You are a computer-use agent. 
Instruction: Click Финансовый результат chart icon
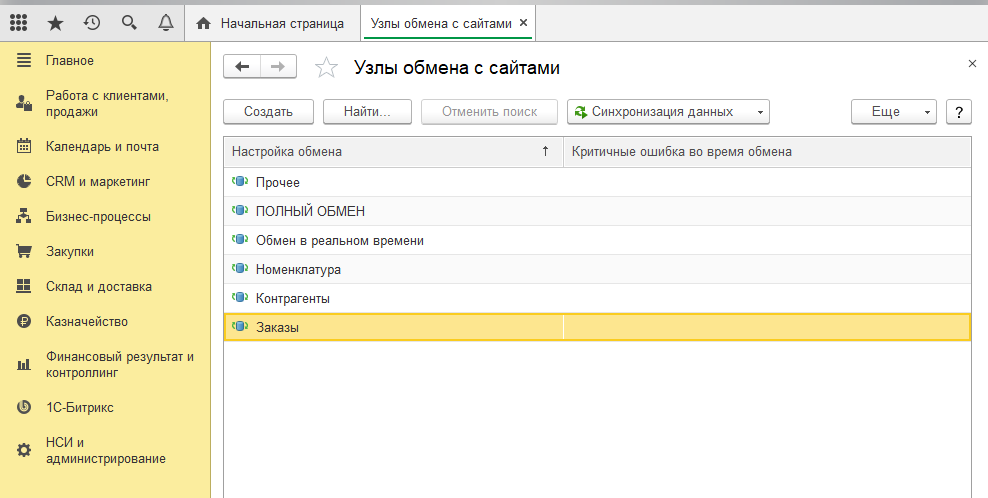pos(24,364)
